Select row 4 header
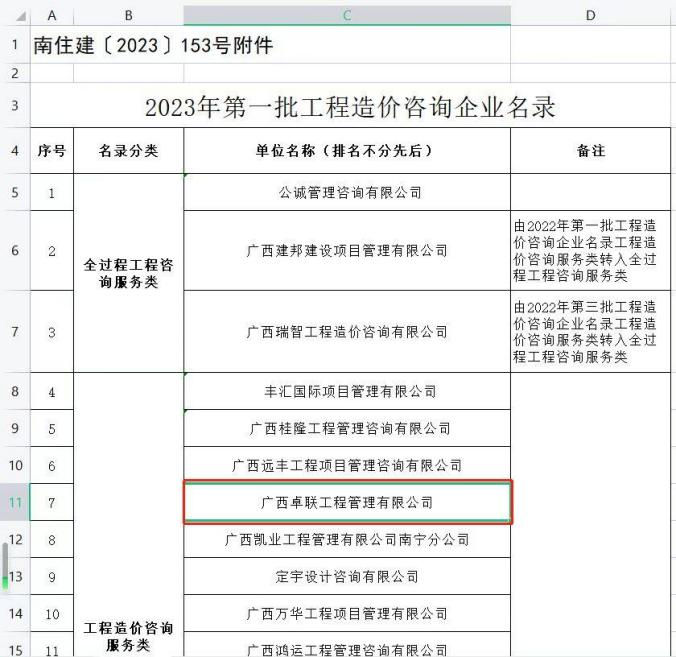Viewport: 676px width, 657px height. coord(15,151)
